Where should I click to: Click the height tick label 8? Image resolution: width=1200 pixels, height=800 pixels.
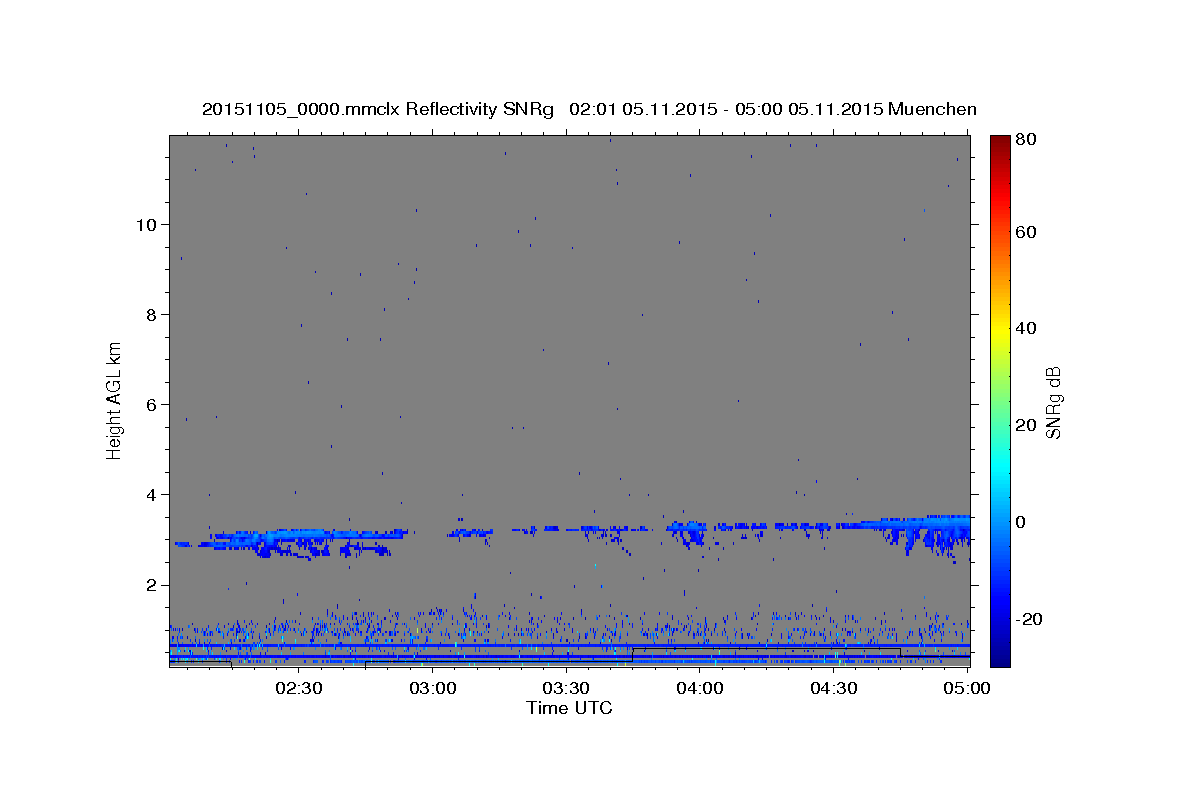click(x=151, y=314)
